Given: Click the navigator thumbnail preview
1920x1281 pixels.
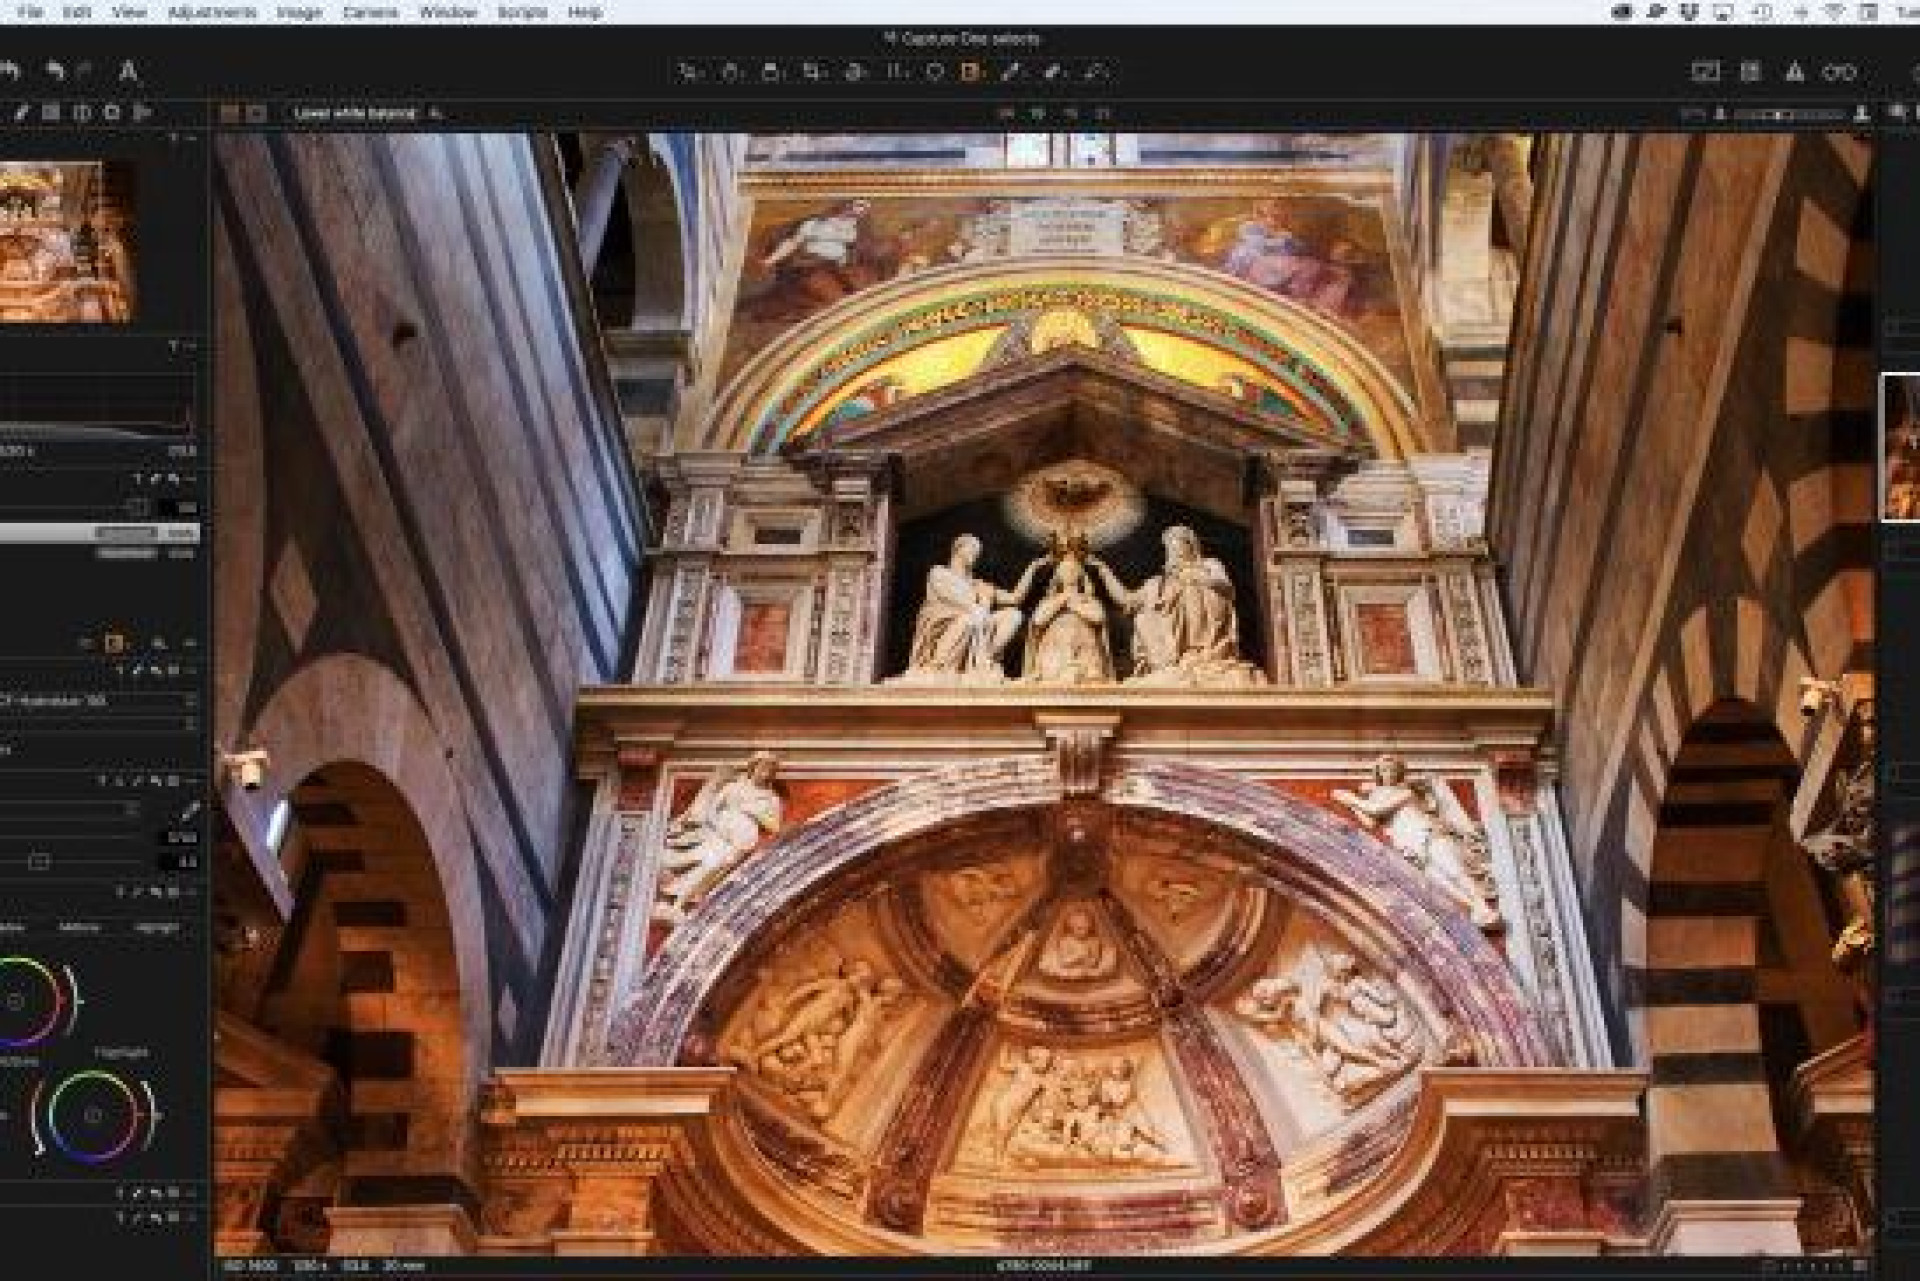Looking at the screenshot, I should click(x=67, y=241).
